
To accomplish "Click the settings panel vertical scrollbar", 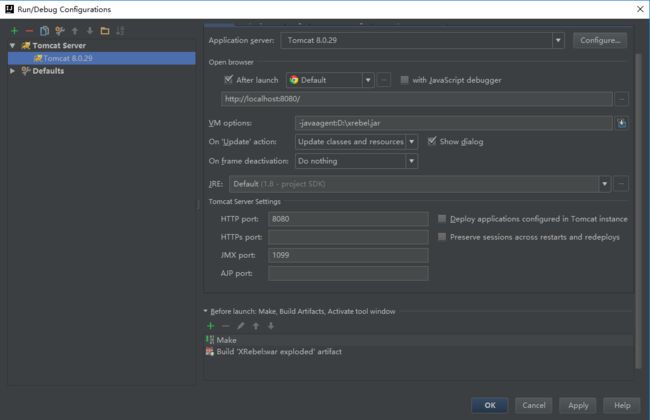I will [638, 211].
